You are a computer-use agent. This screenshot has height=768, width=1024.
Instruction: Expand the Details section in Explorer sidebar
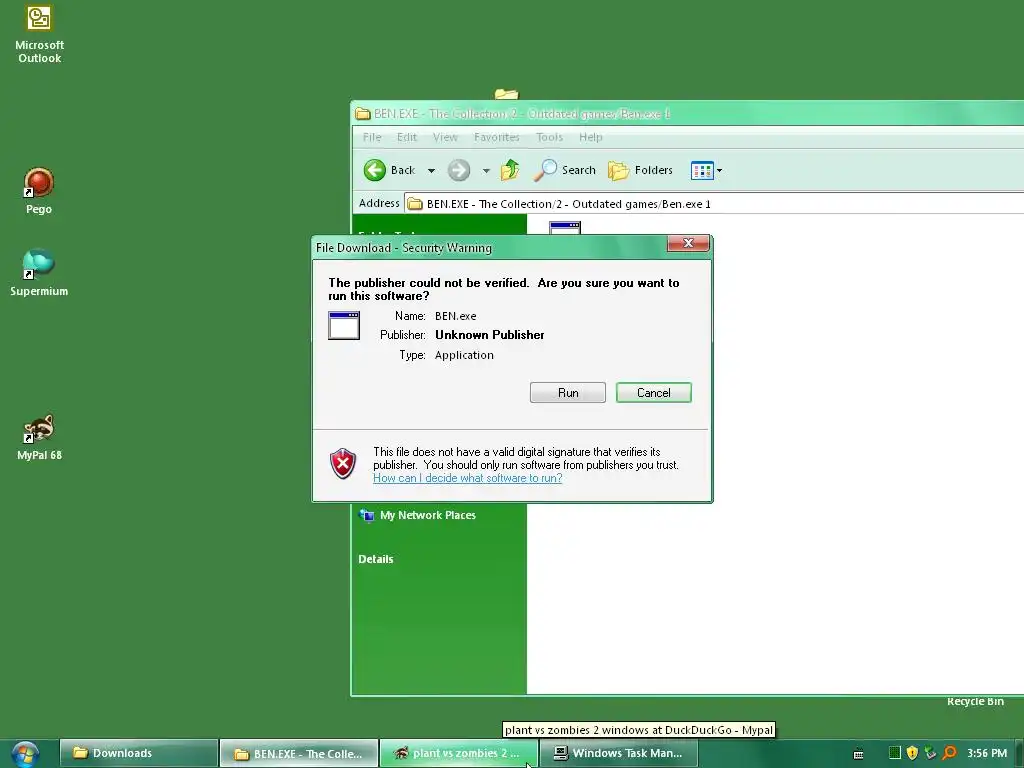tap(376, 559)
